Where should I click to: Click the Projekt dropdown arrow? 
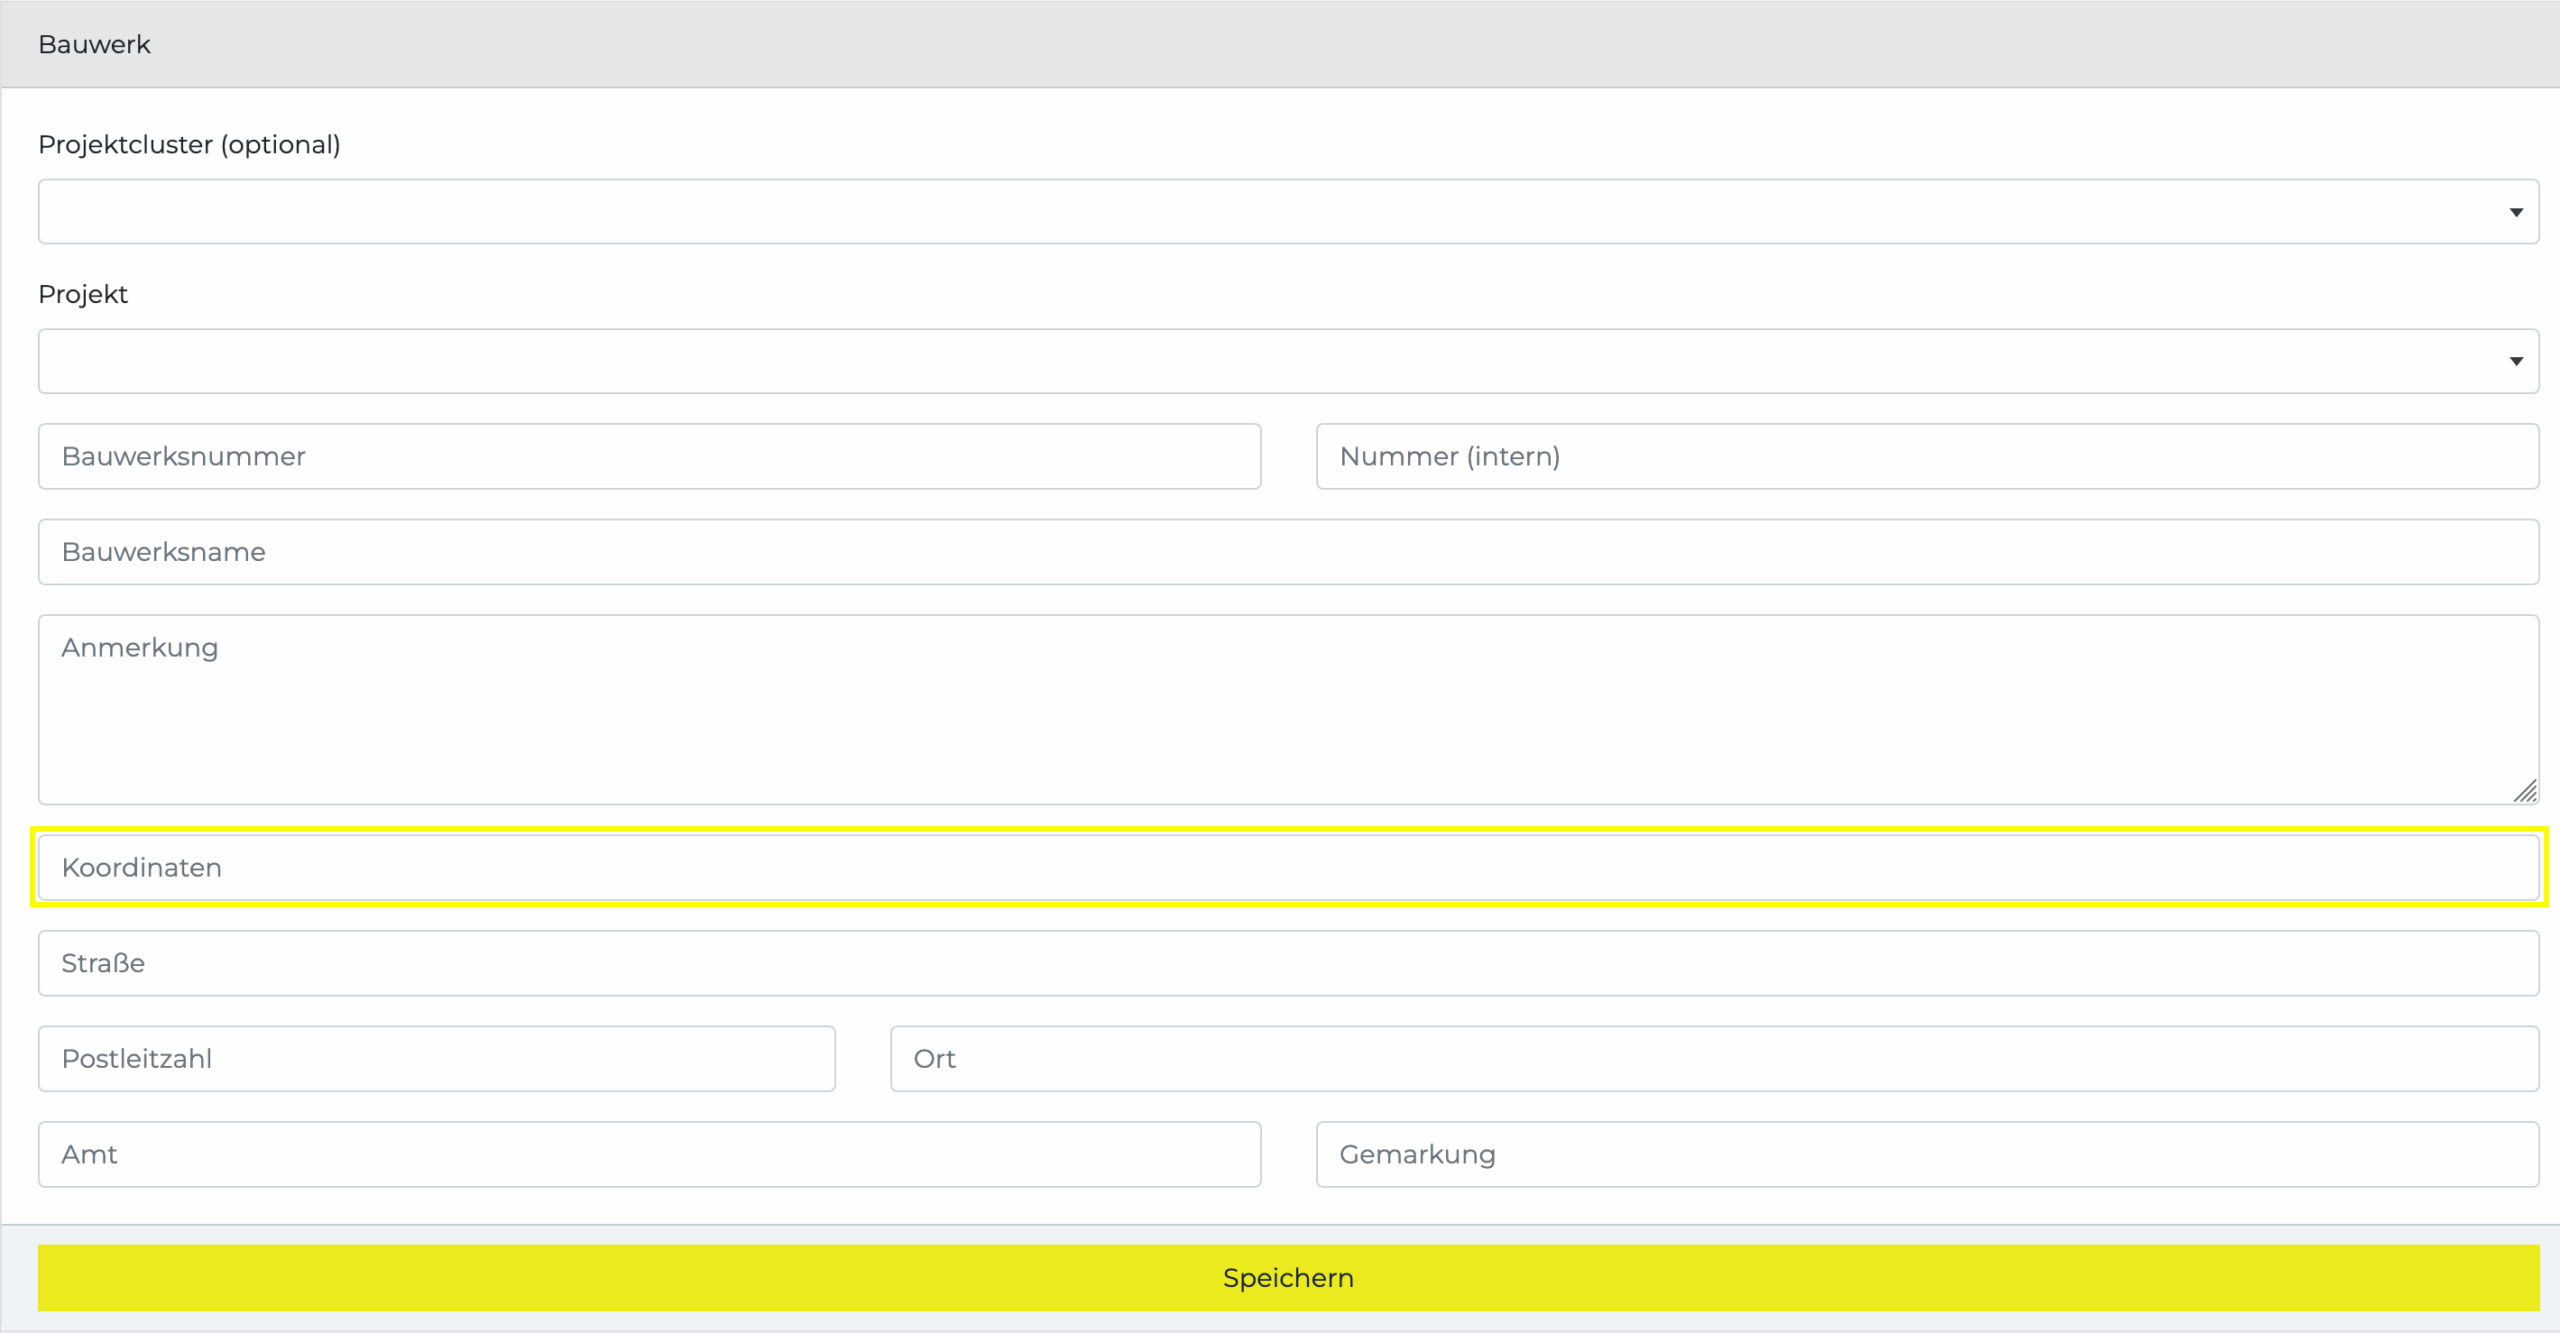(2515, 361)
